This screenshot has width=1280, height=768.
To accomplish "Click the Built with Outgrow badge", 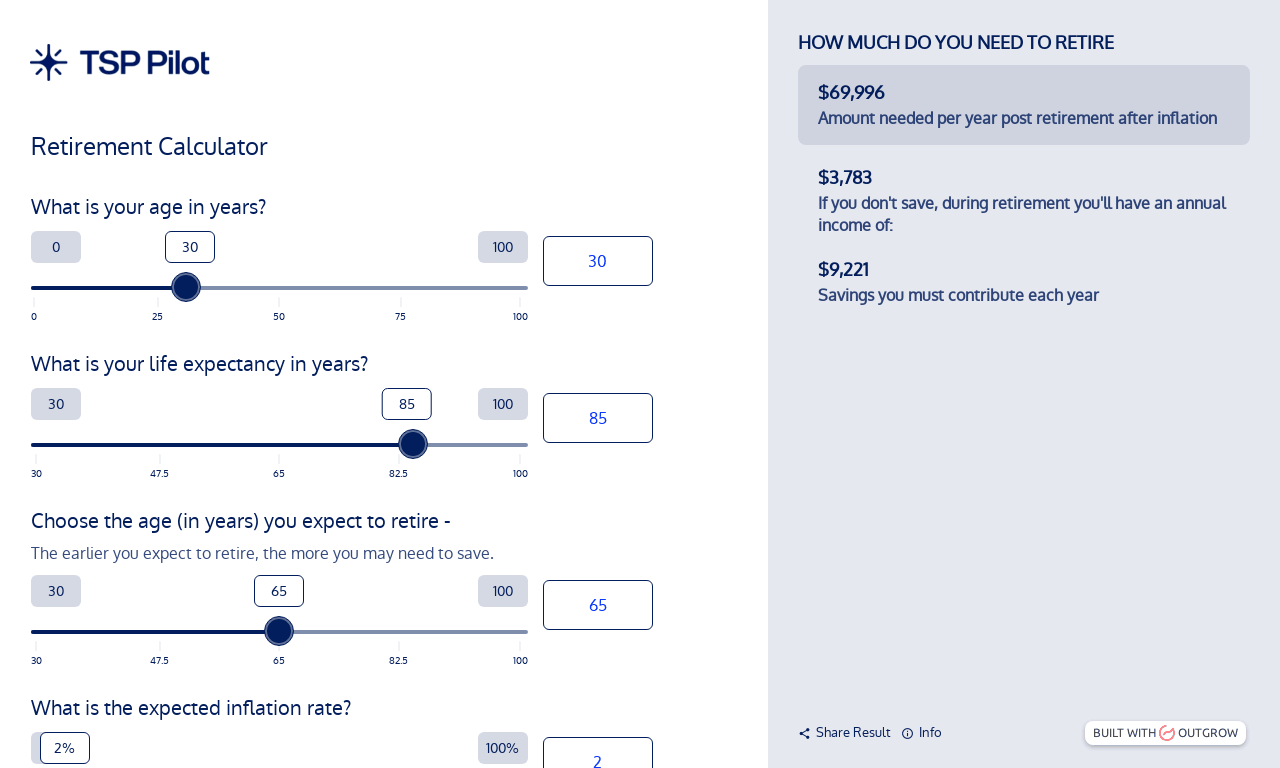I will click(1165, 733).
